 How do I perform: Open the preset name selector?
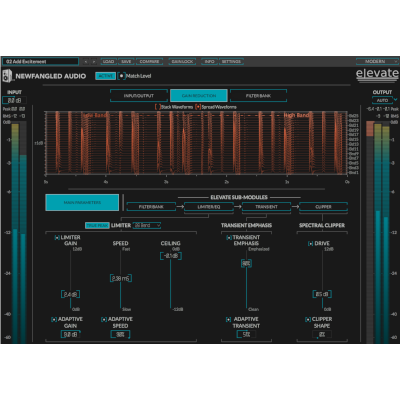pos(41,62)
